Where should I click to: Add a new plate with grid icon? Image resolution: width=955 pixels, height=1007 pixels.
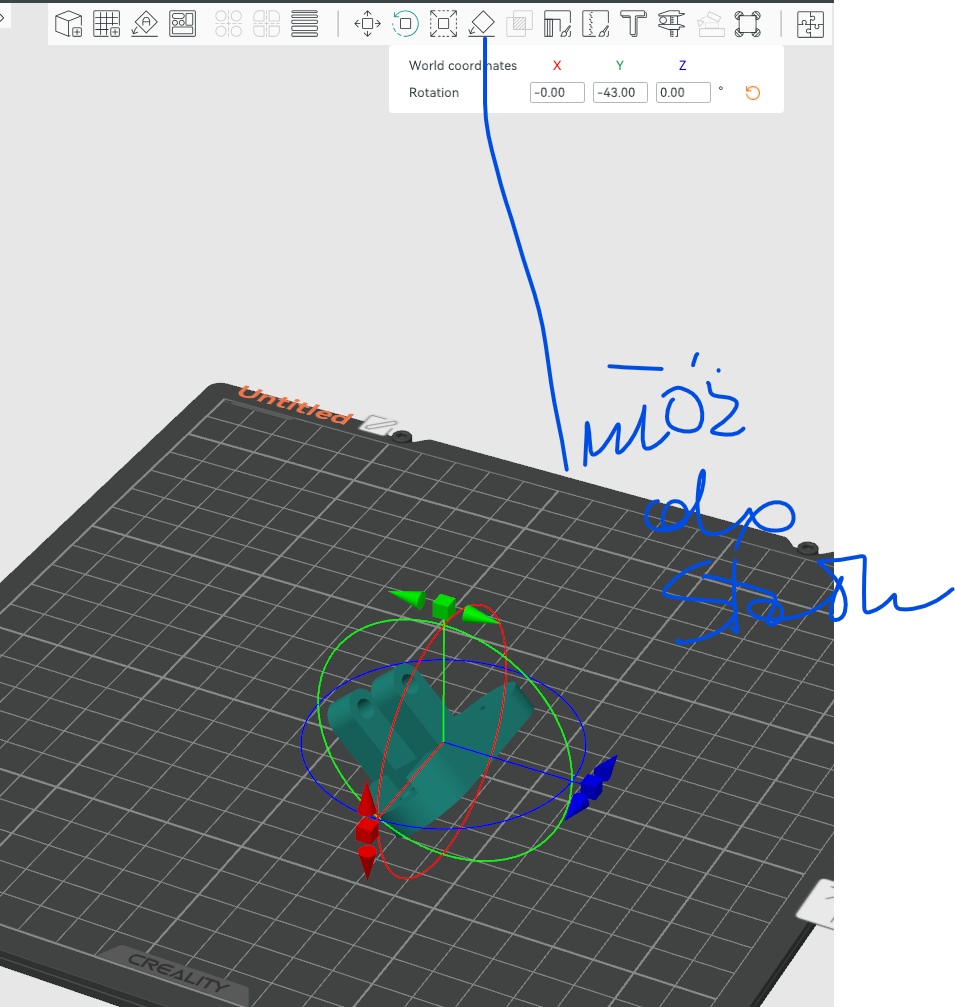click(x=106, y=24)
